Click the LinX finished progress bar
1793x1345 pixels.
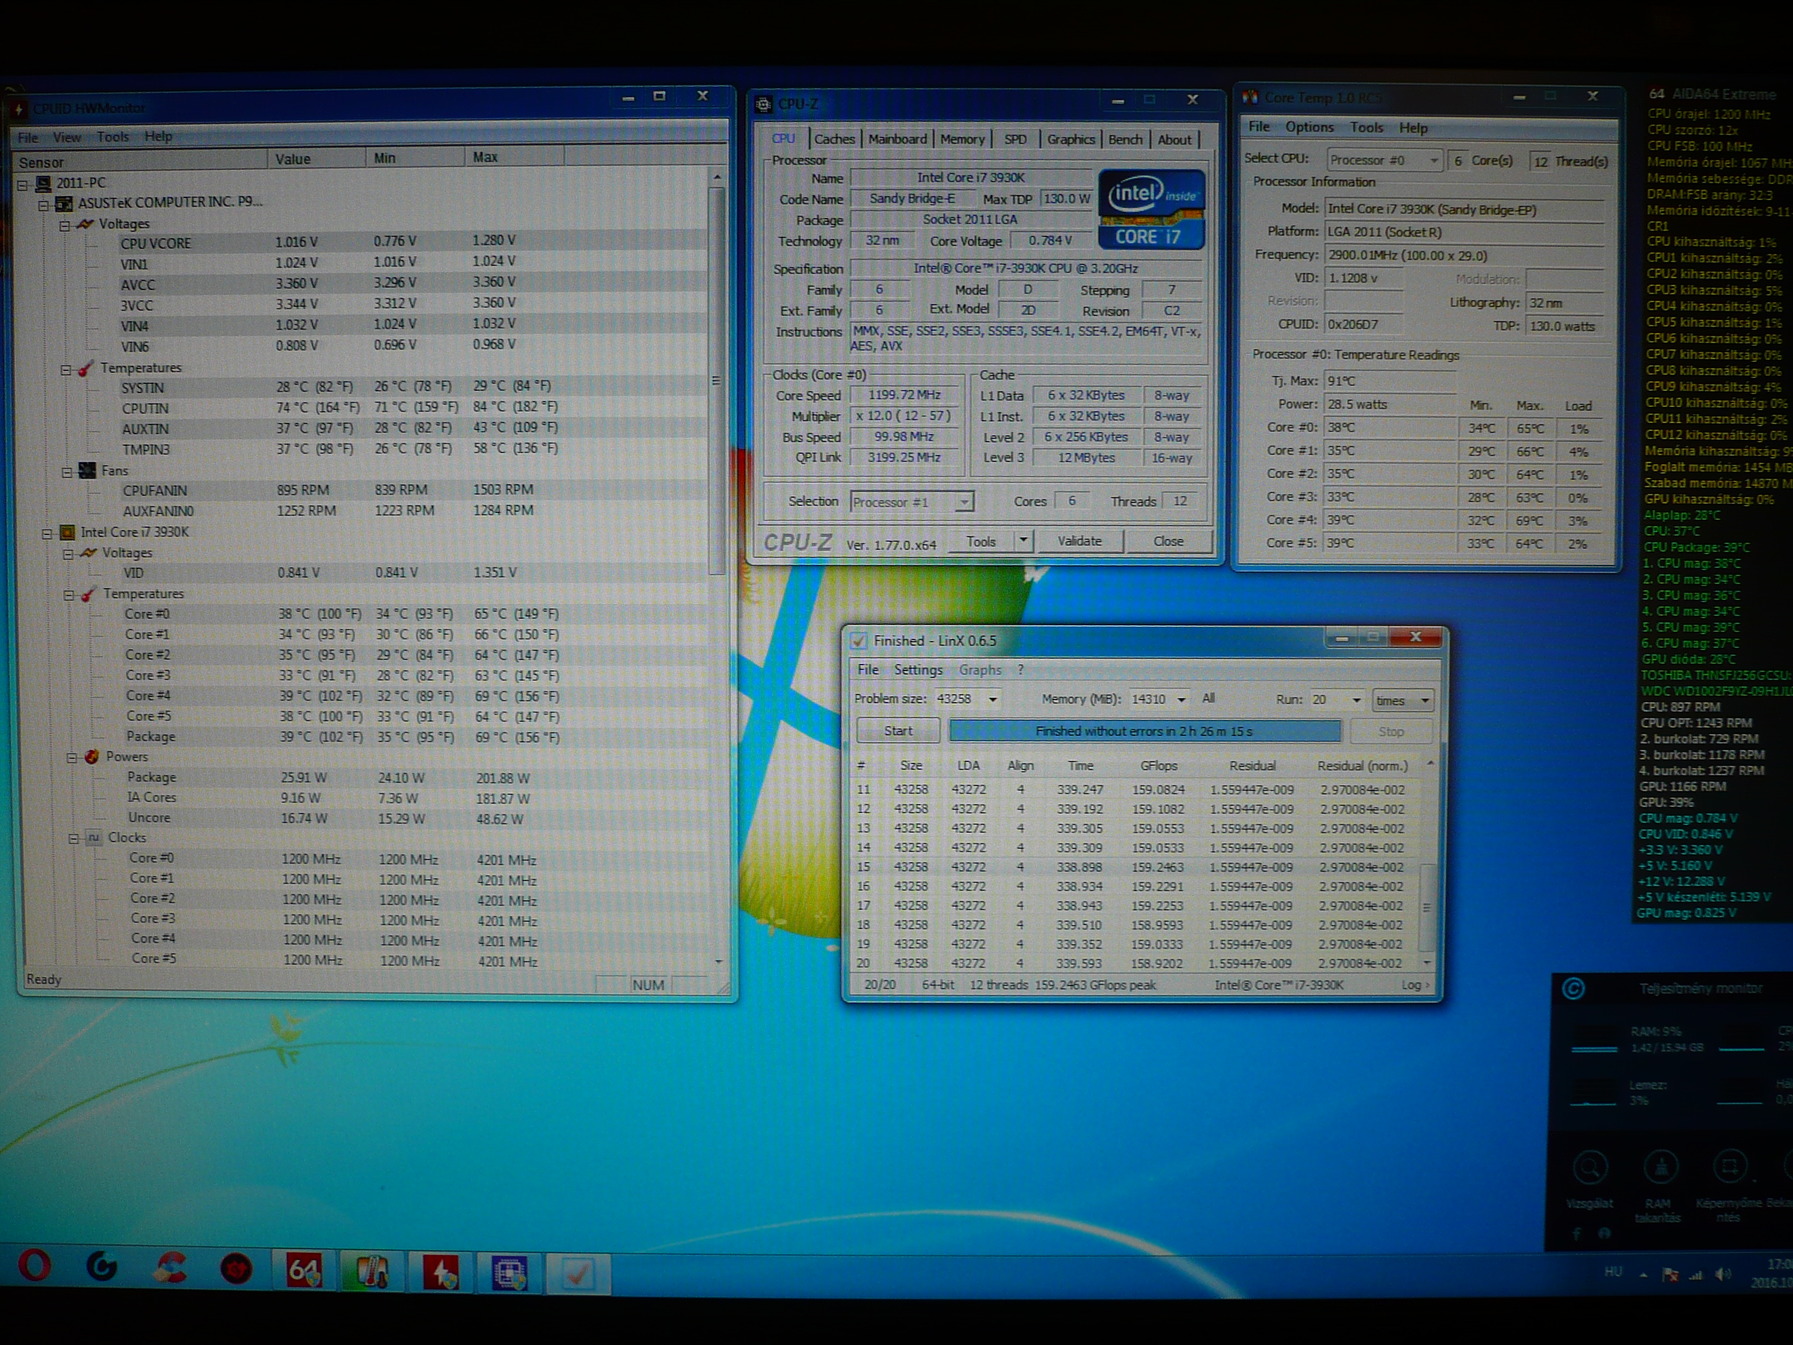point(1144,731)
